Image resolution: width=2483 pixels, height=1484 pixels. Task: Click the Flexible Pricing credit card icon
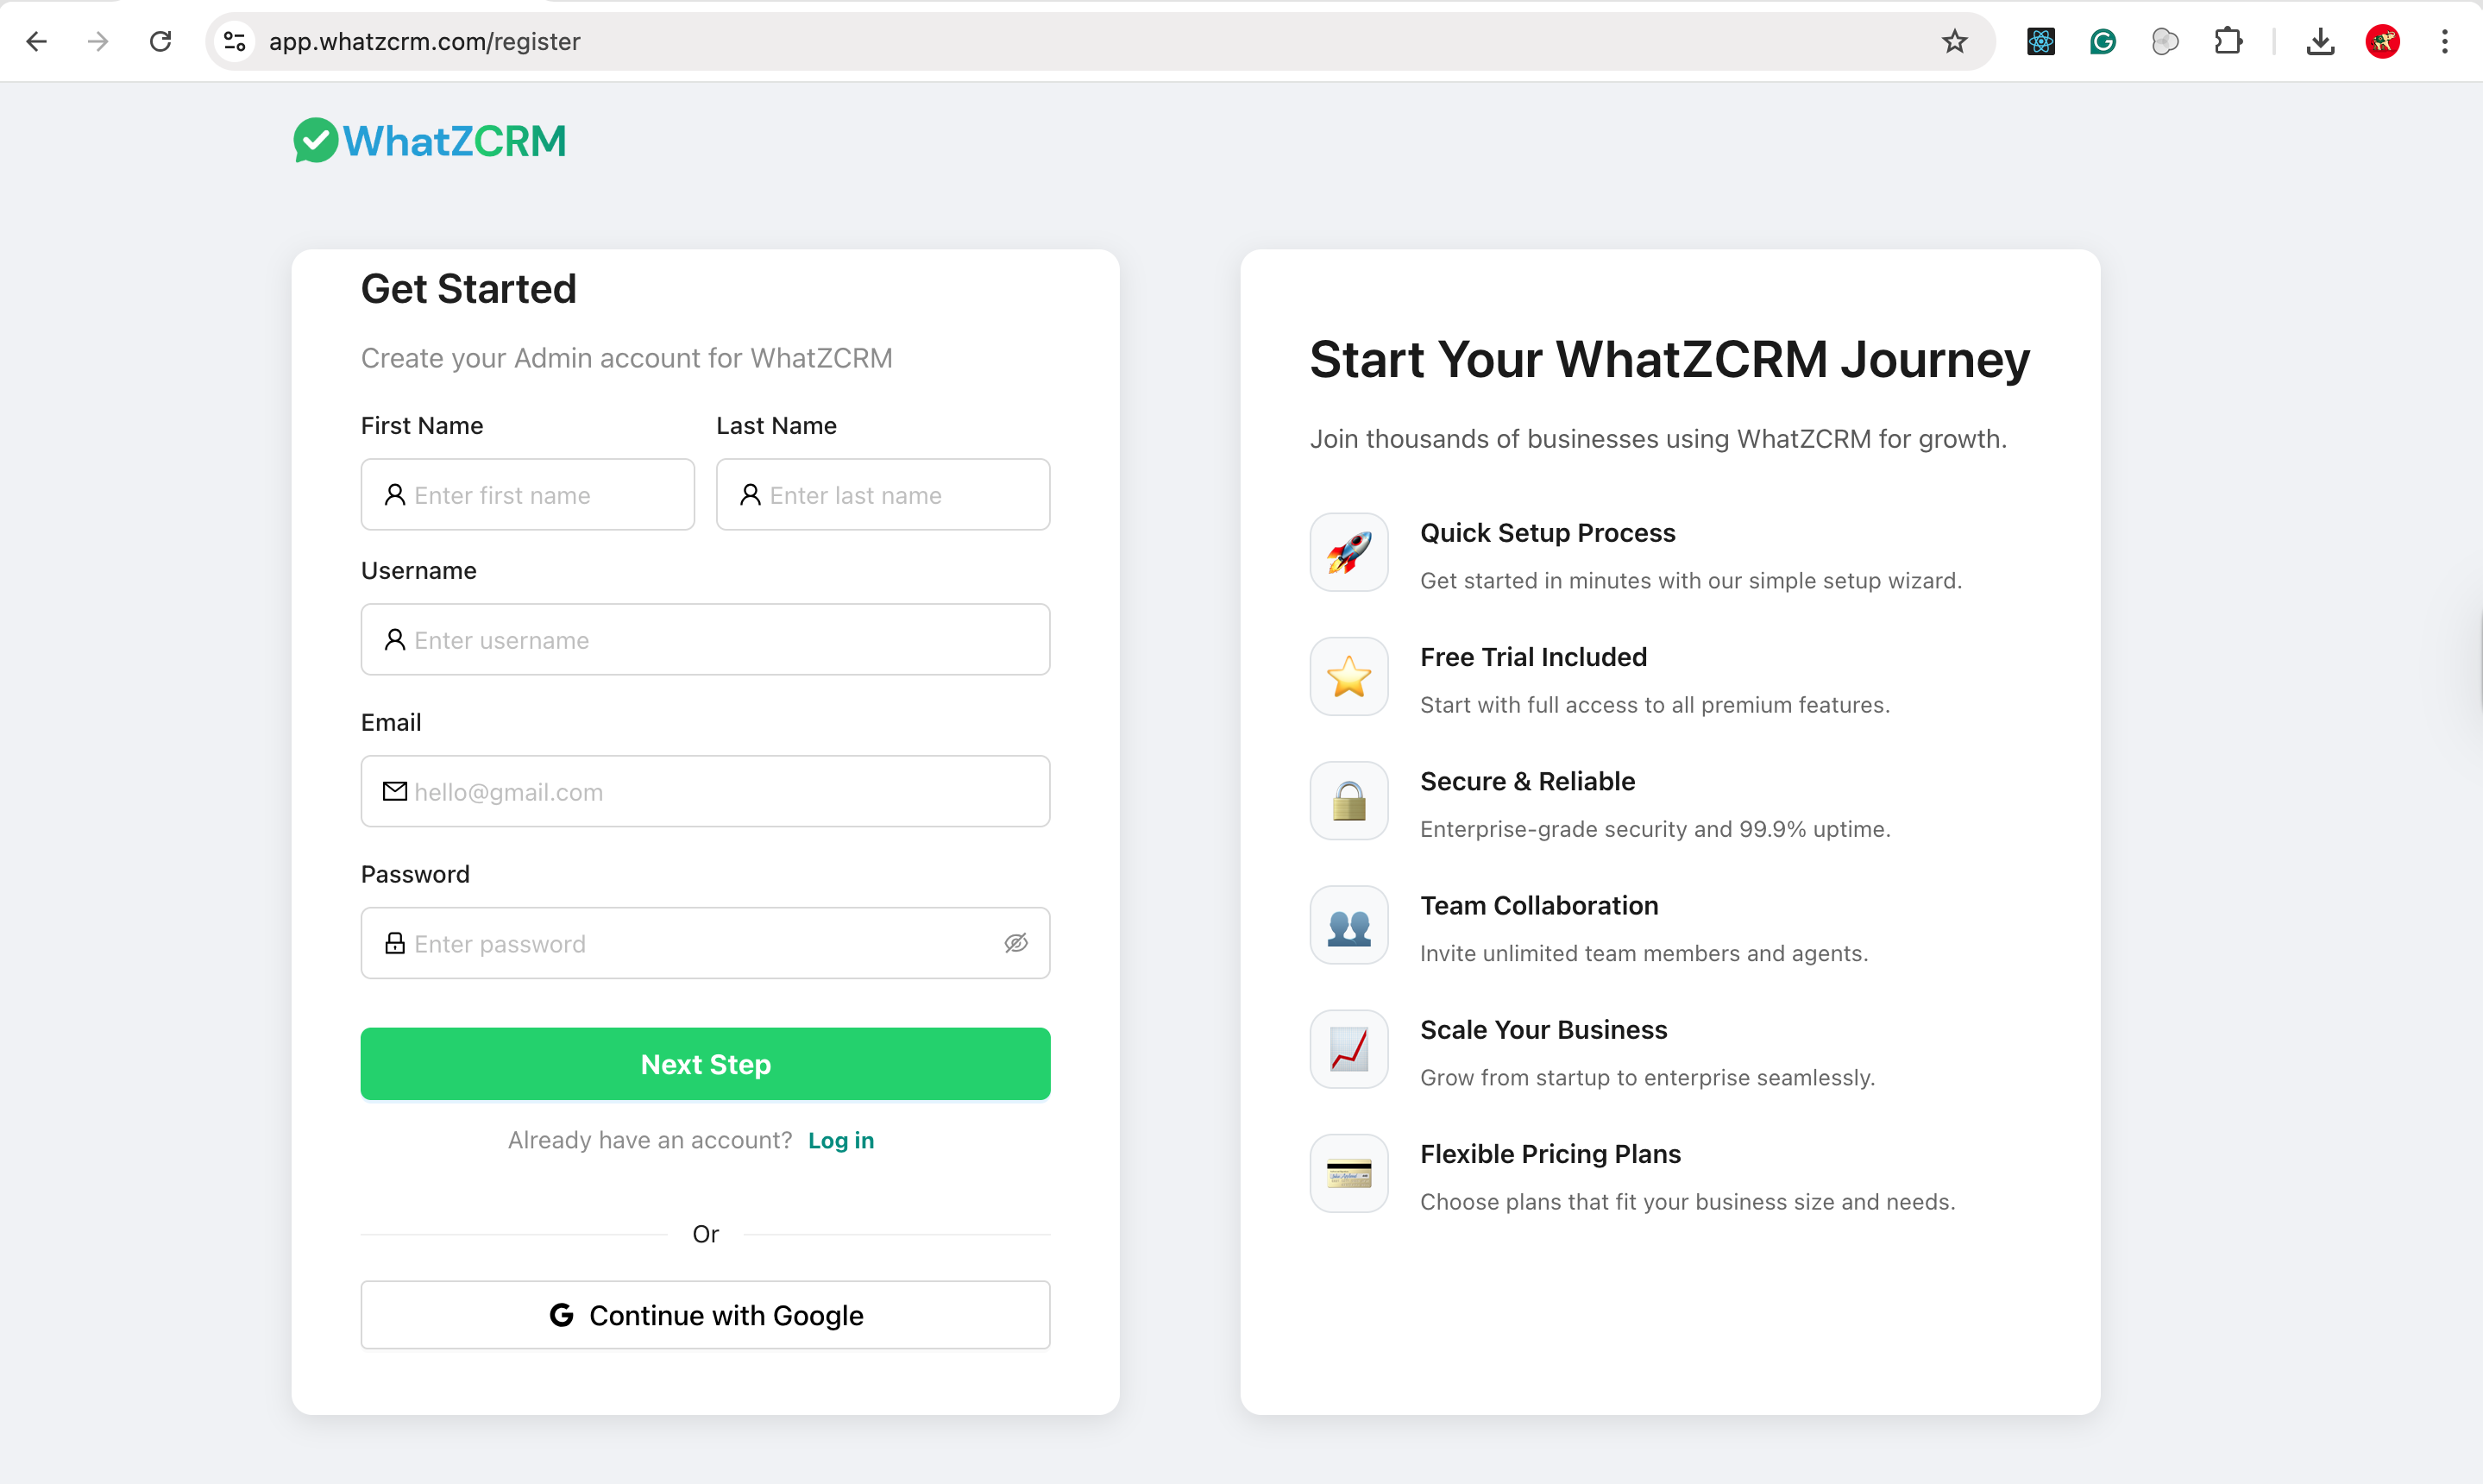tap(1348, 1173)
